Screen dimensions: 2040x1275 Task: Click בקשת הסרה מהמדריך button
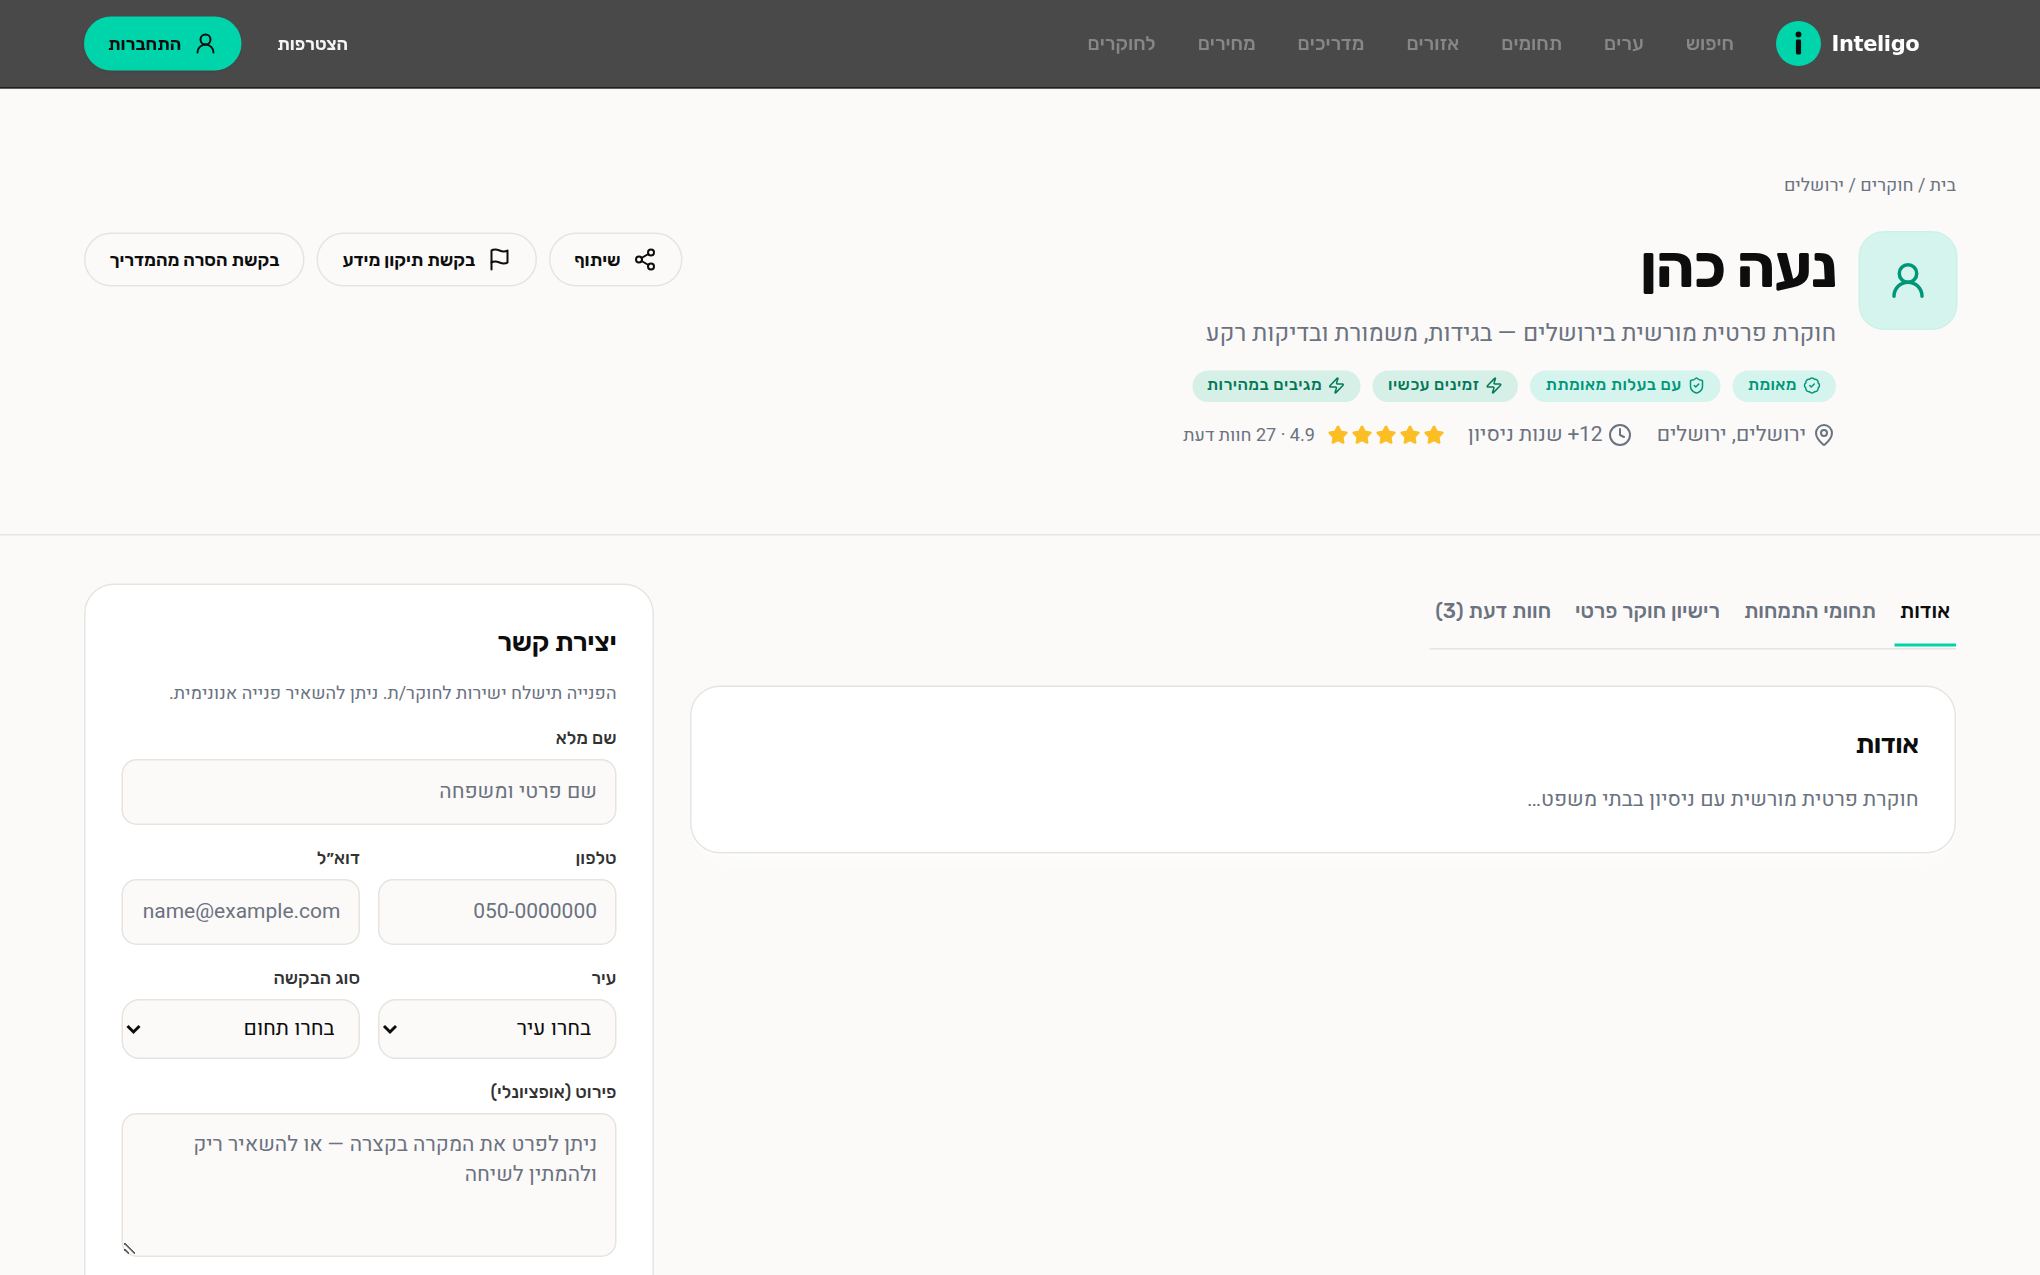click(194, 260)
